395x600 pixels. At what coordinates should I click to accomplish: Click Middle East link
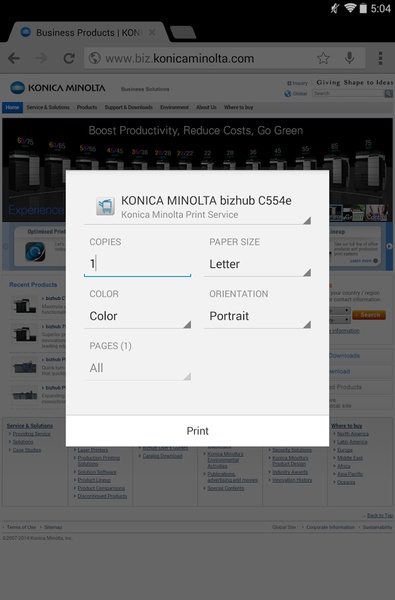(x=350, y=458)
